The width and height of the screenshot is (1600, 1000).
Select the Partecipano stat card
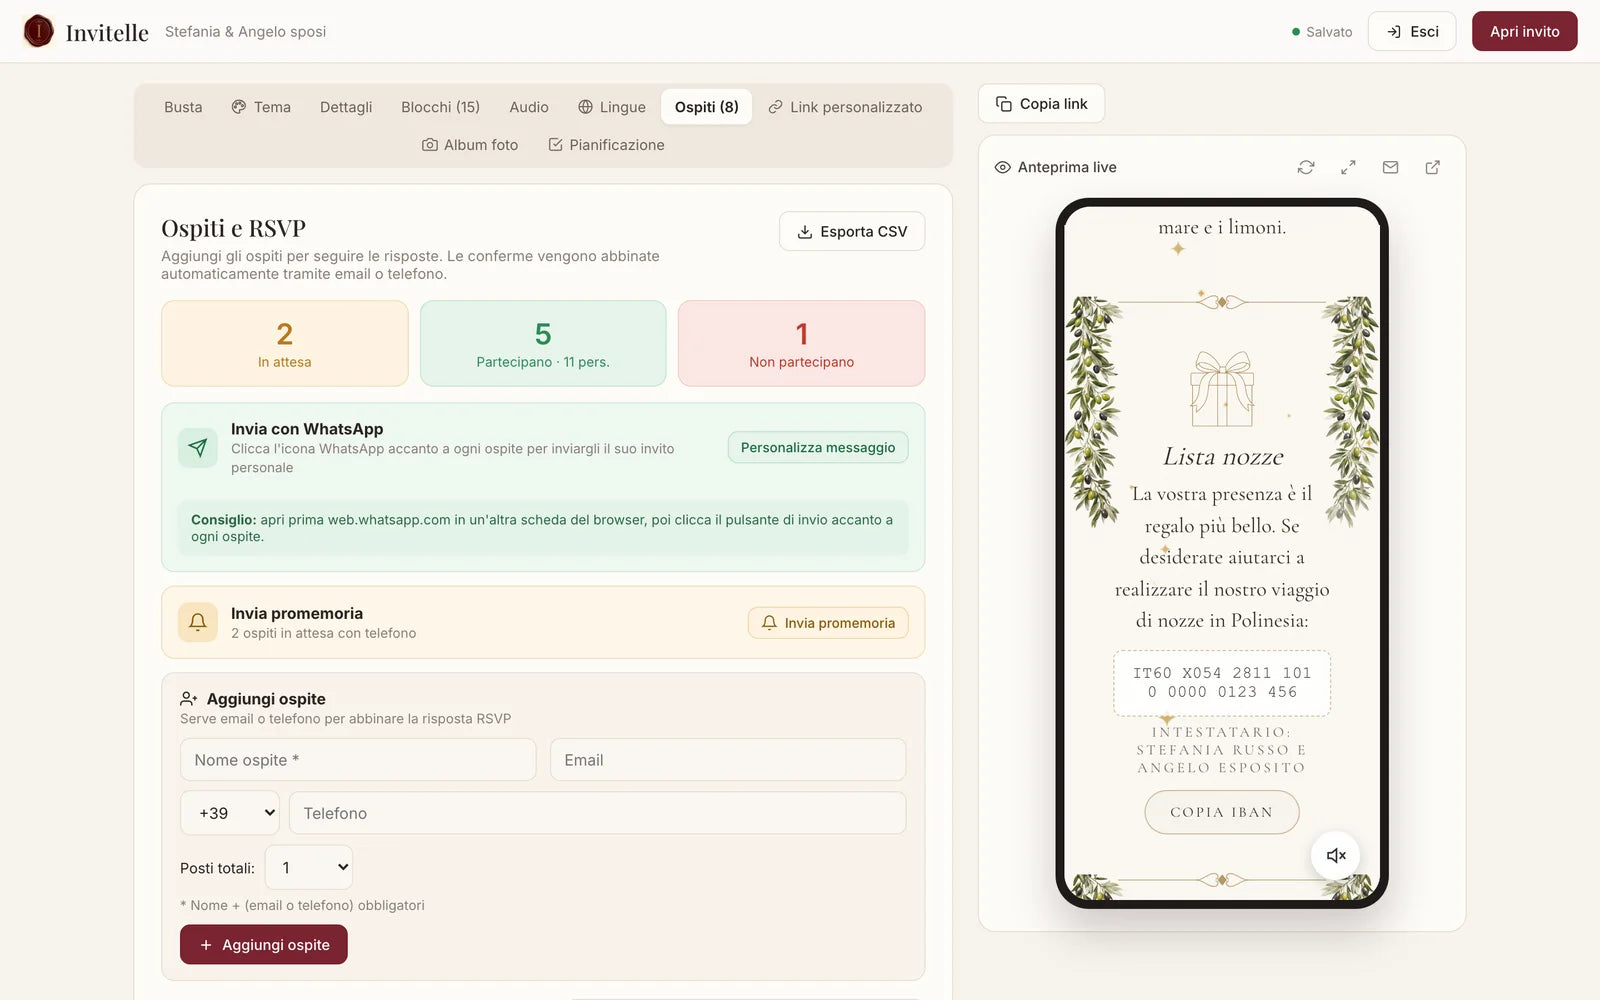[x=543, y=343]
